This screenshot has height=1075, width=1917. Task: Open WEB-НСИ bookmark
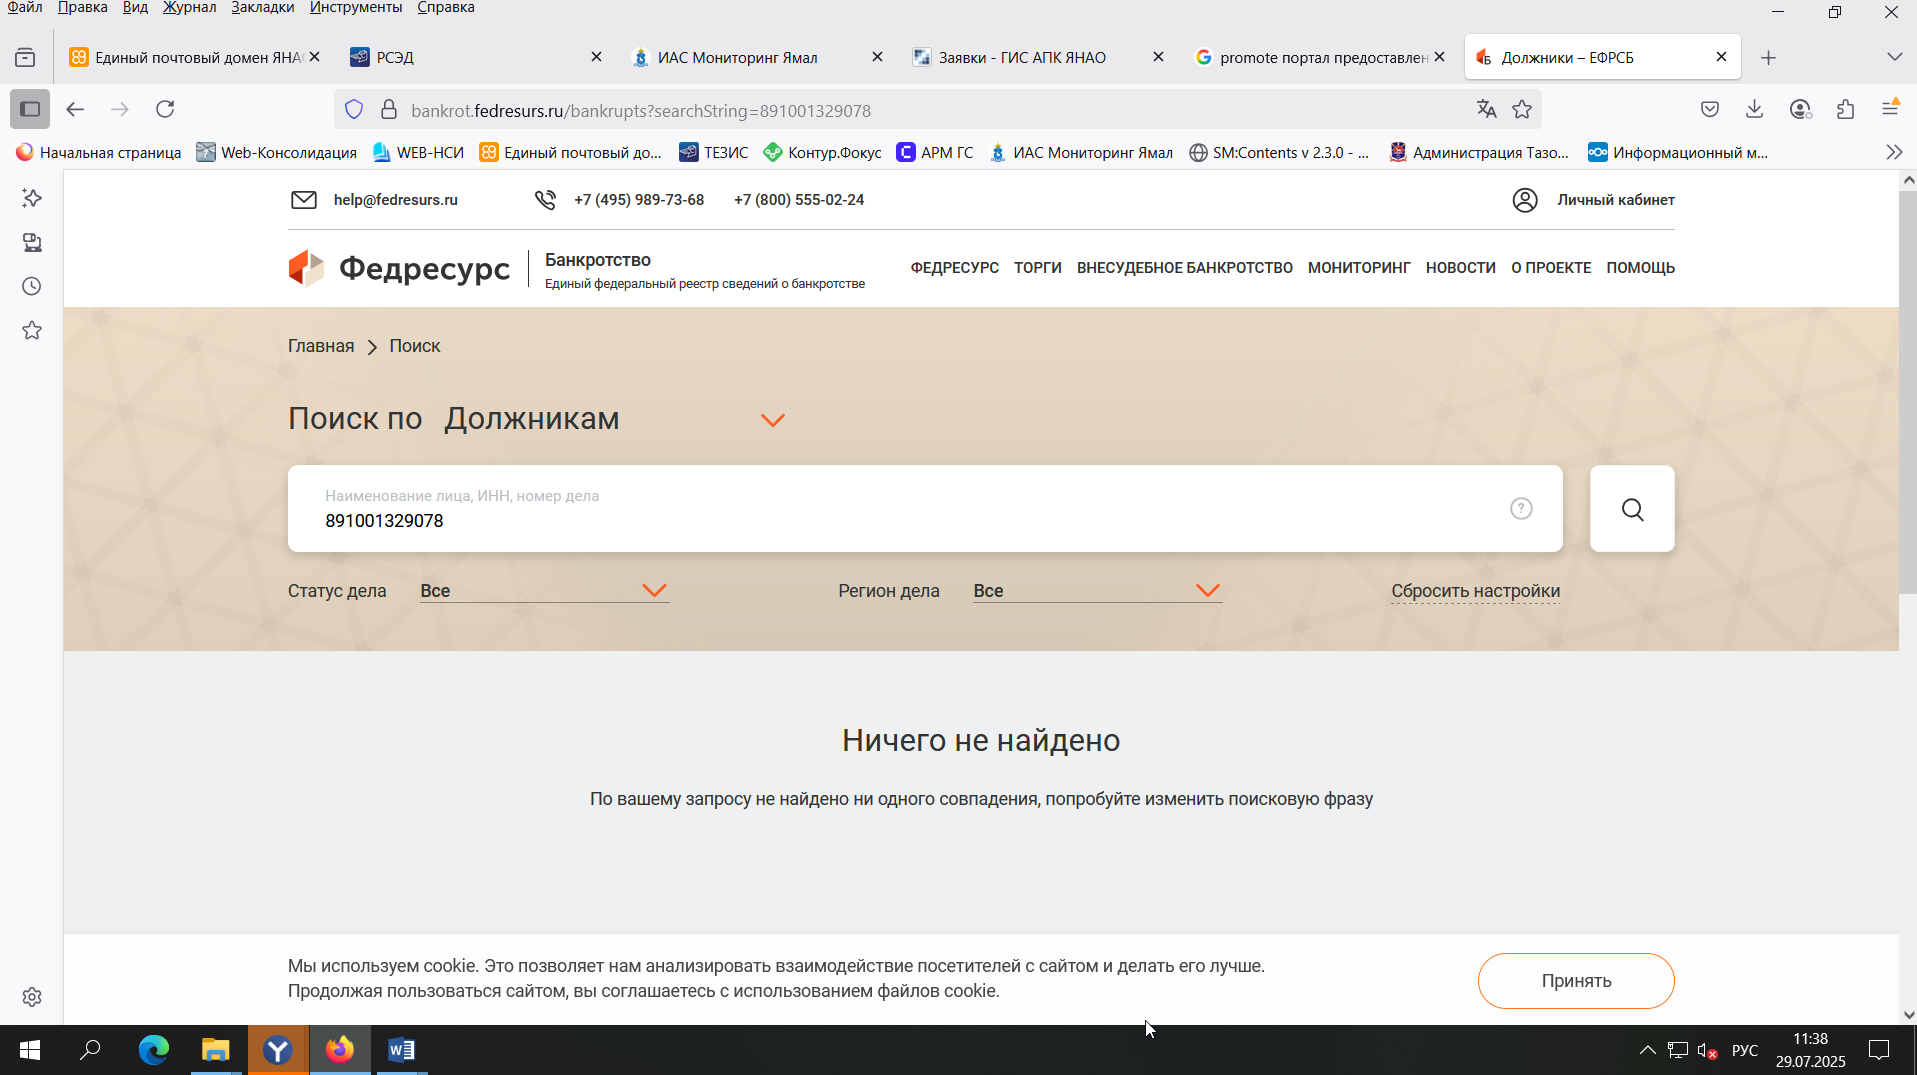[x=419, y=152]
